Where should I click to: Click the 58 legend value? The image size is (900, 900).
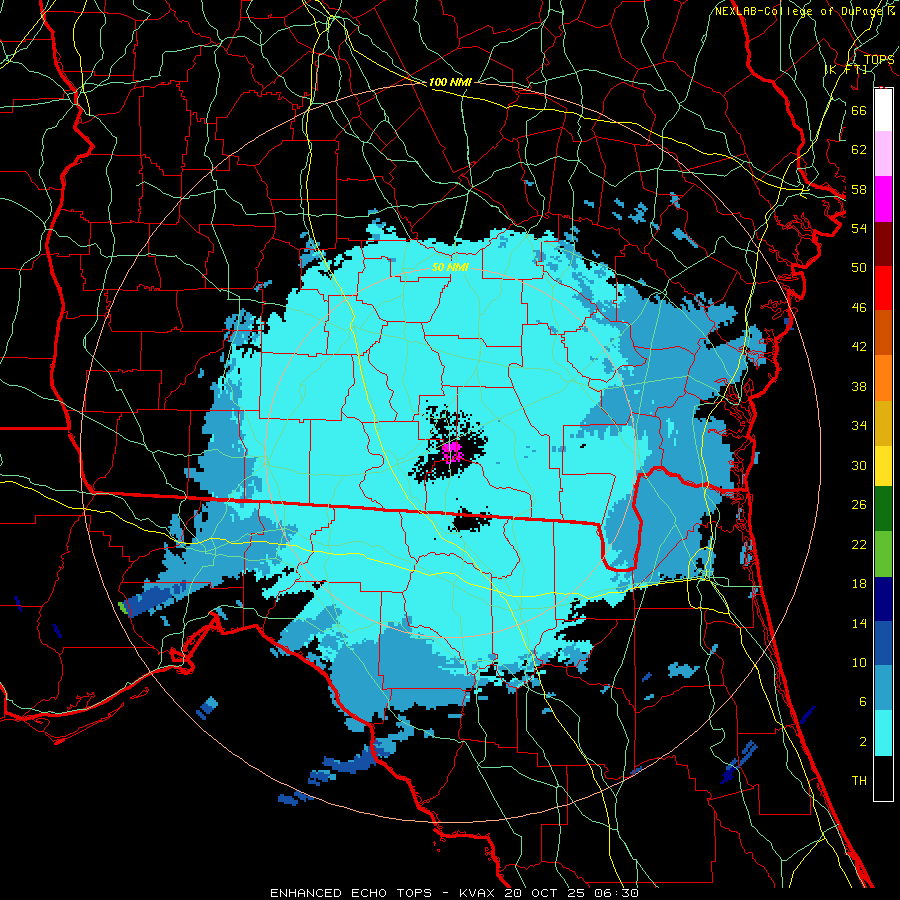(859, 189)
